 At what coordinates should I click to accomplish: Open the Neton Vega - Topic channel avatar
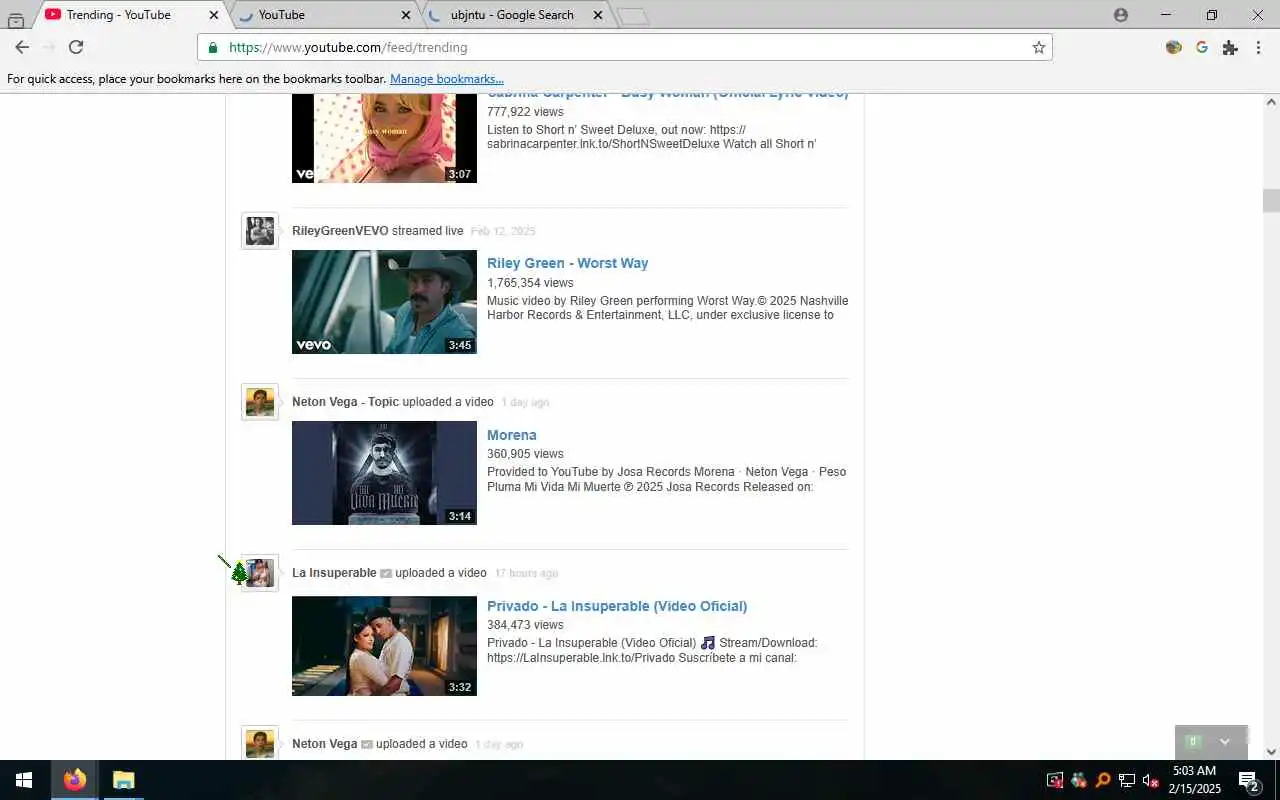pos(260,402)
